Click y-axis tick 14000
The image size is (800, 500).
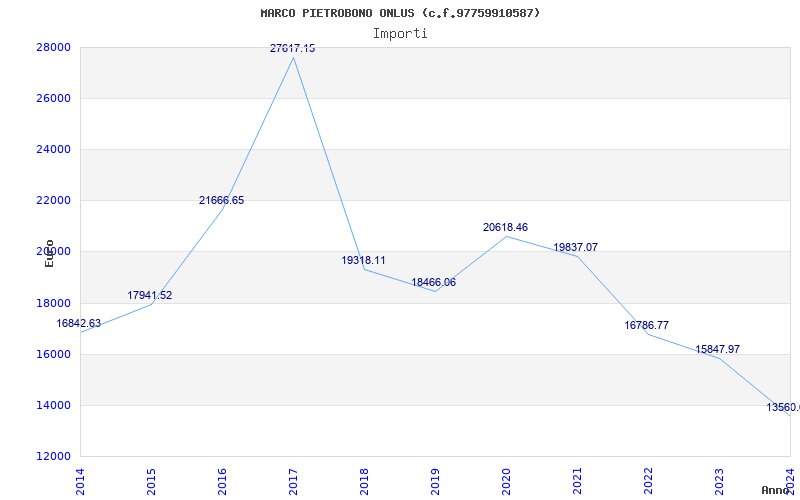(53, 406)
